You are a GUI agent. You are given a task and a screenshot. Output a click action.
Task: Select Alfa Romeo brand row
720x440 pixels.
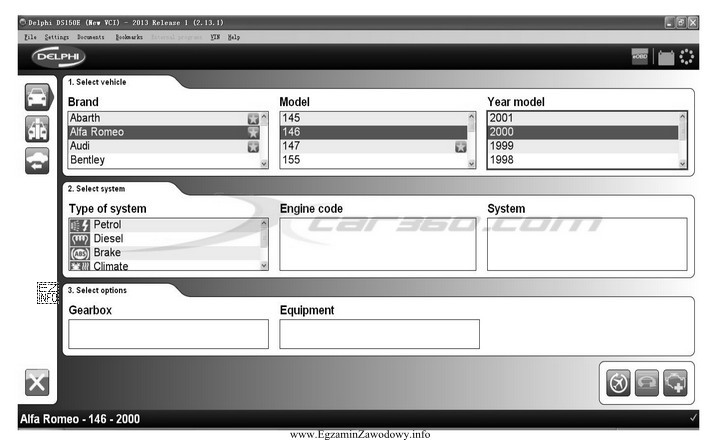pyautogui.click(x=164, y=132)
